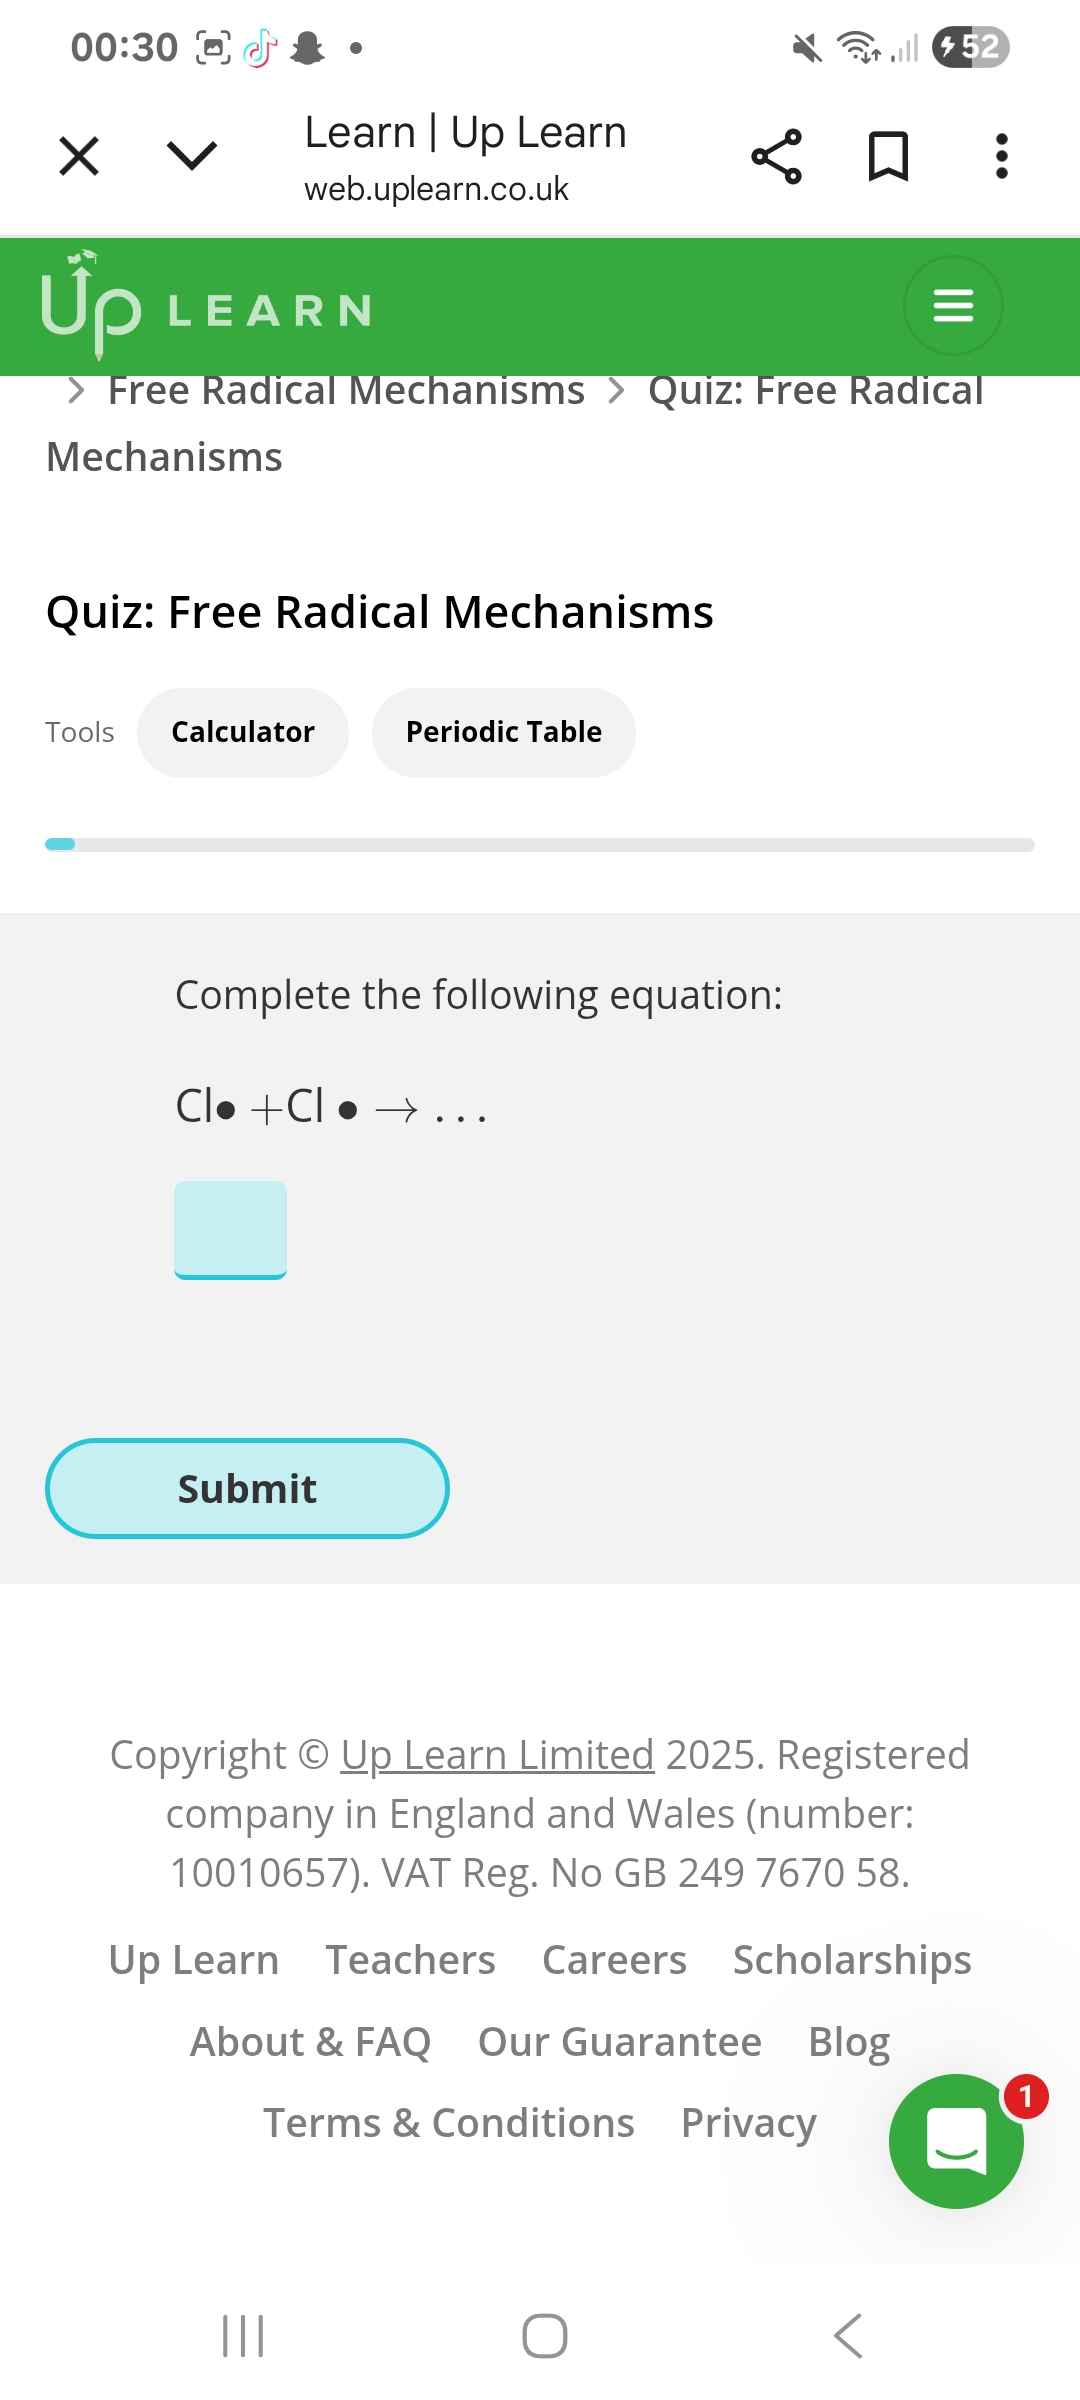The height and width of the screenshot is (2400, 1080).
Task: Expand the browser tab dropdown chevron
Action: pyautogui.click(x=191, y=156)
